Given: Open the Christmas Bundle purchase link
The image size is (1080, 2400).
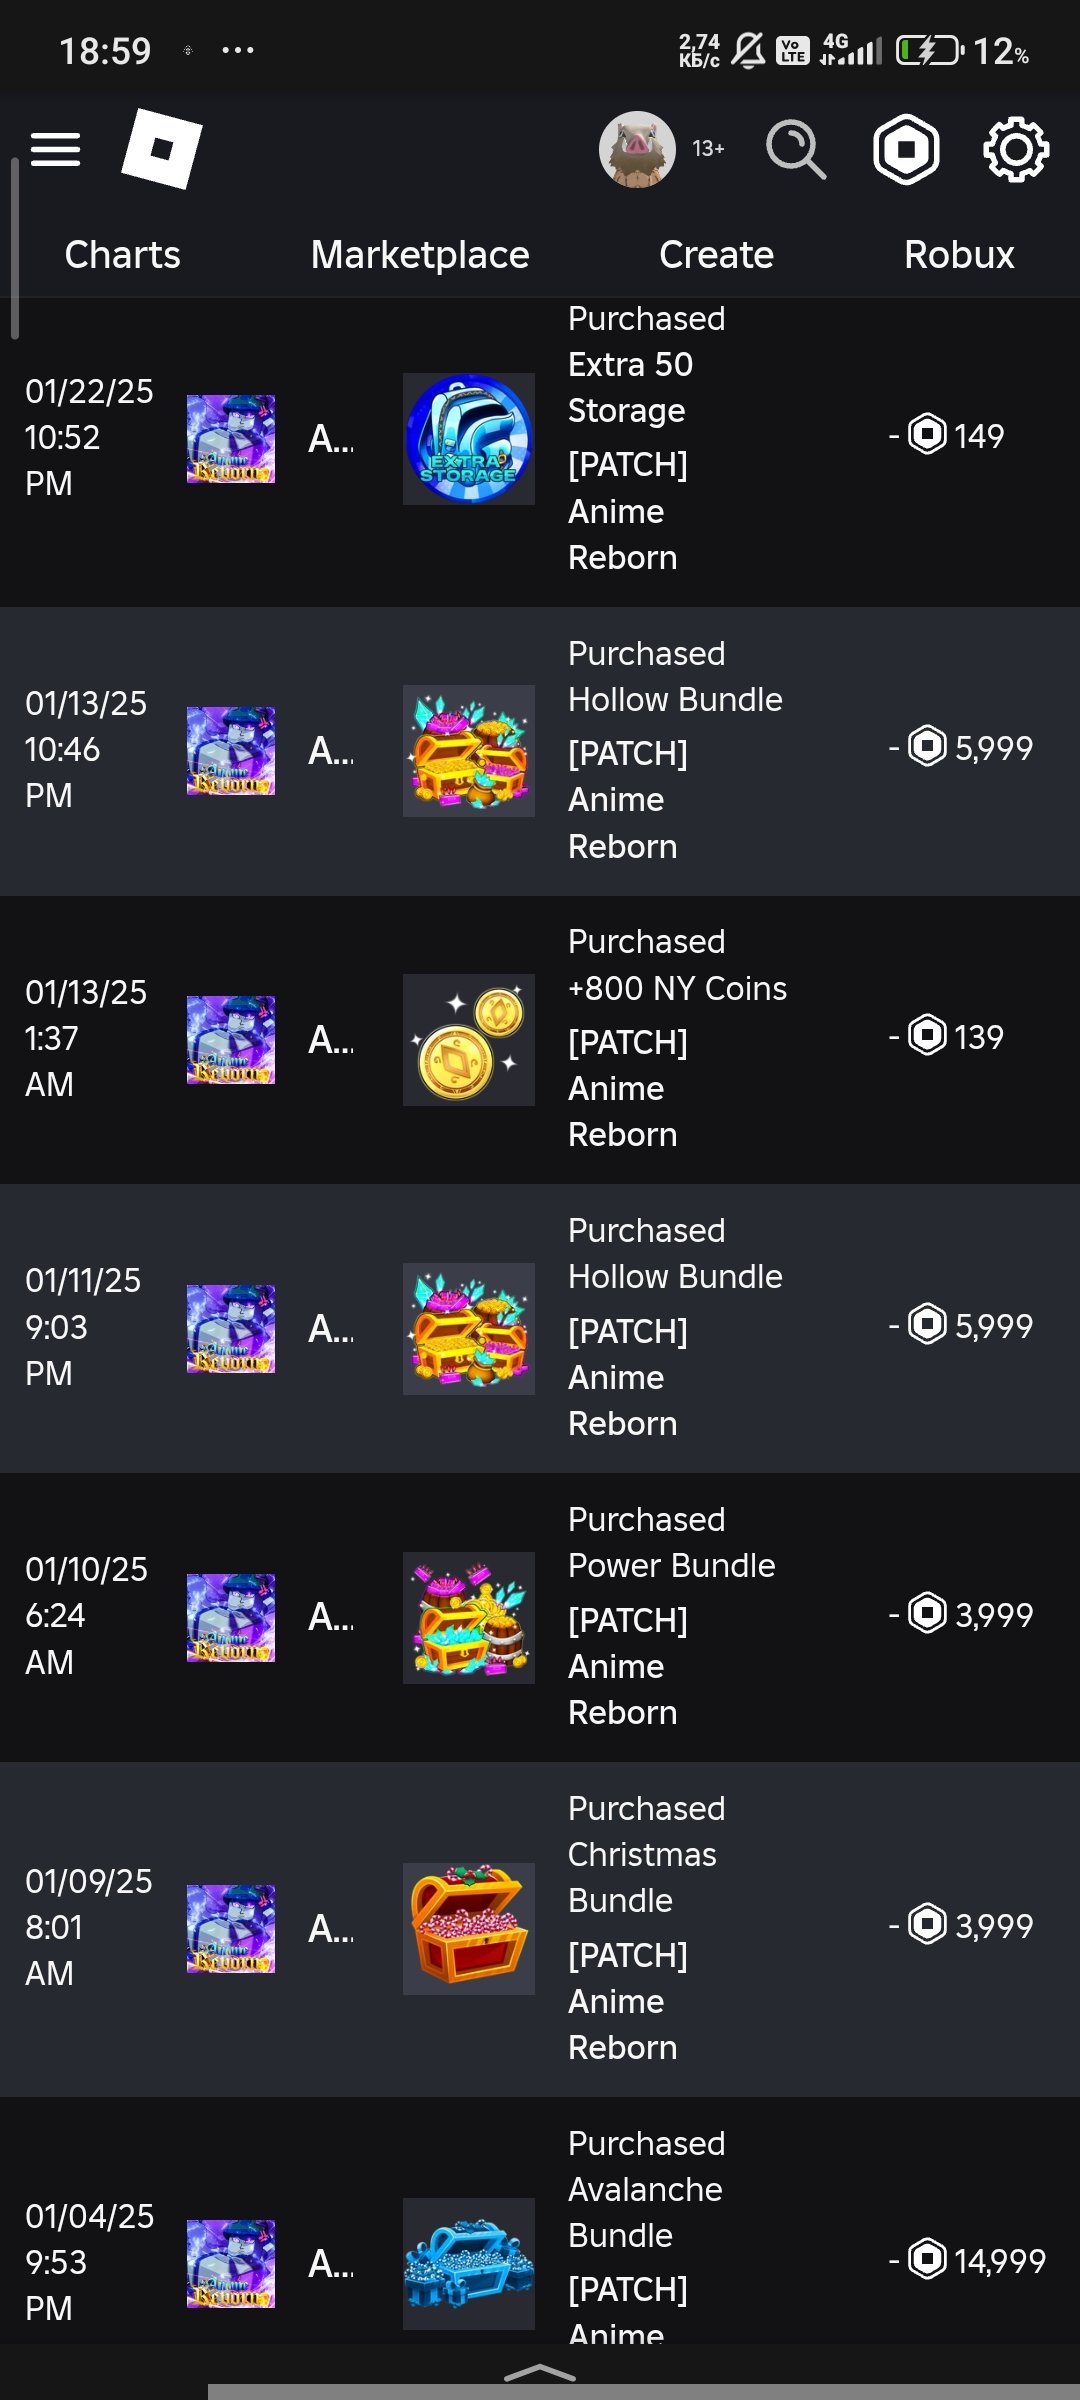Looking at the screenshot, I should click(x=641, y=1877).
